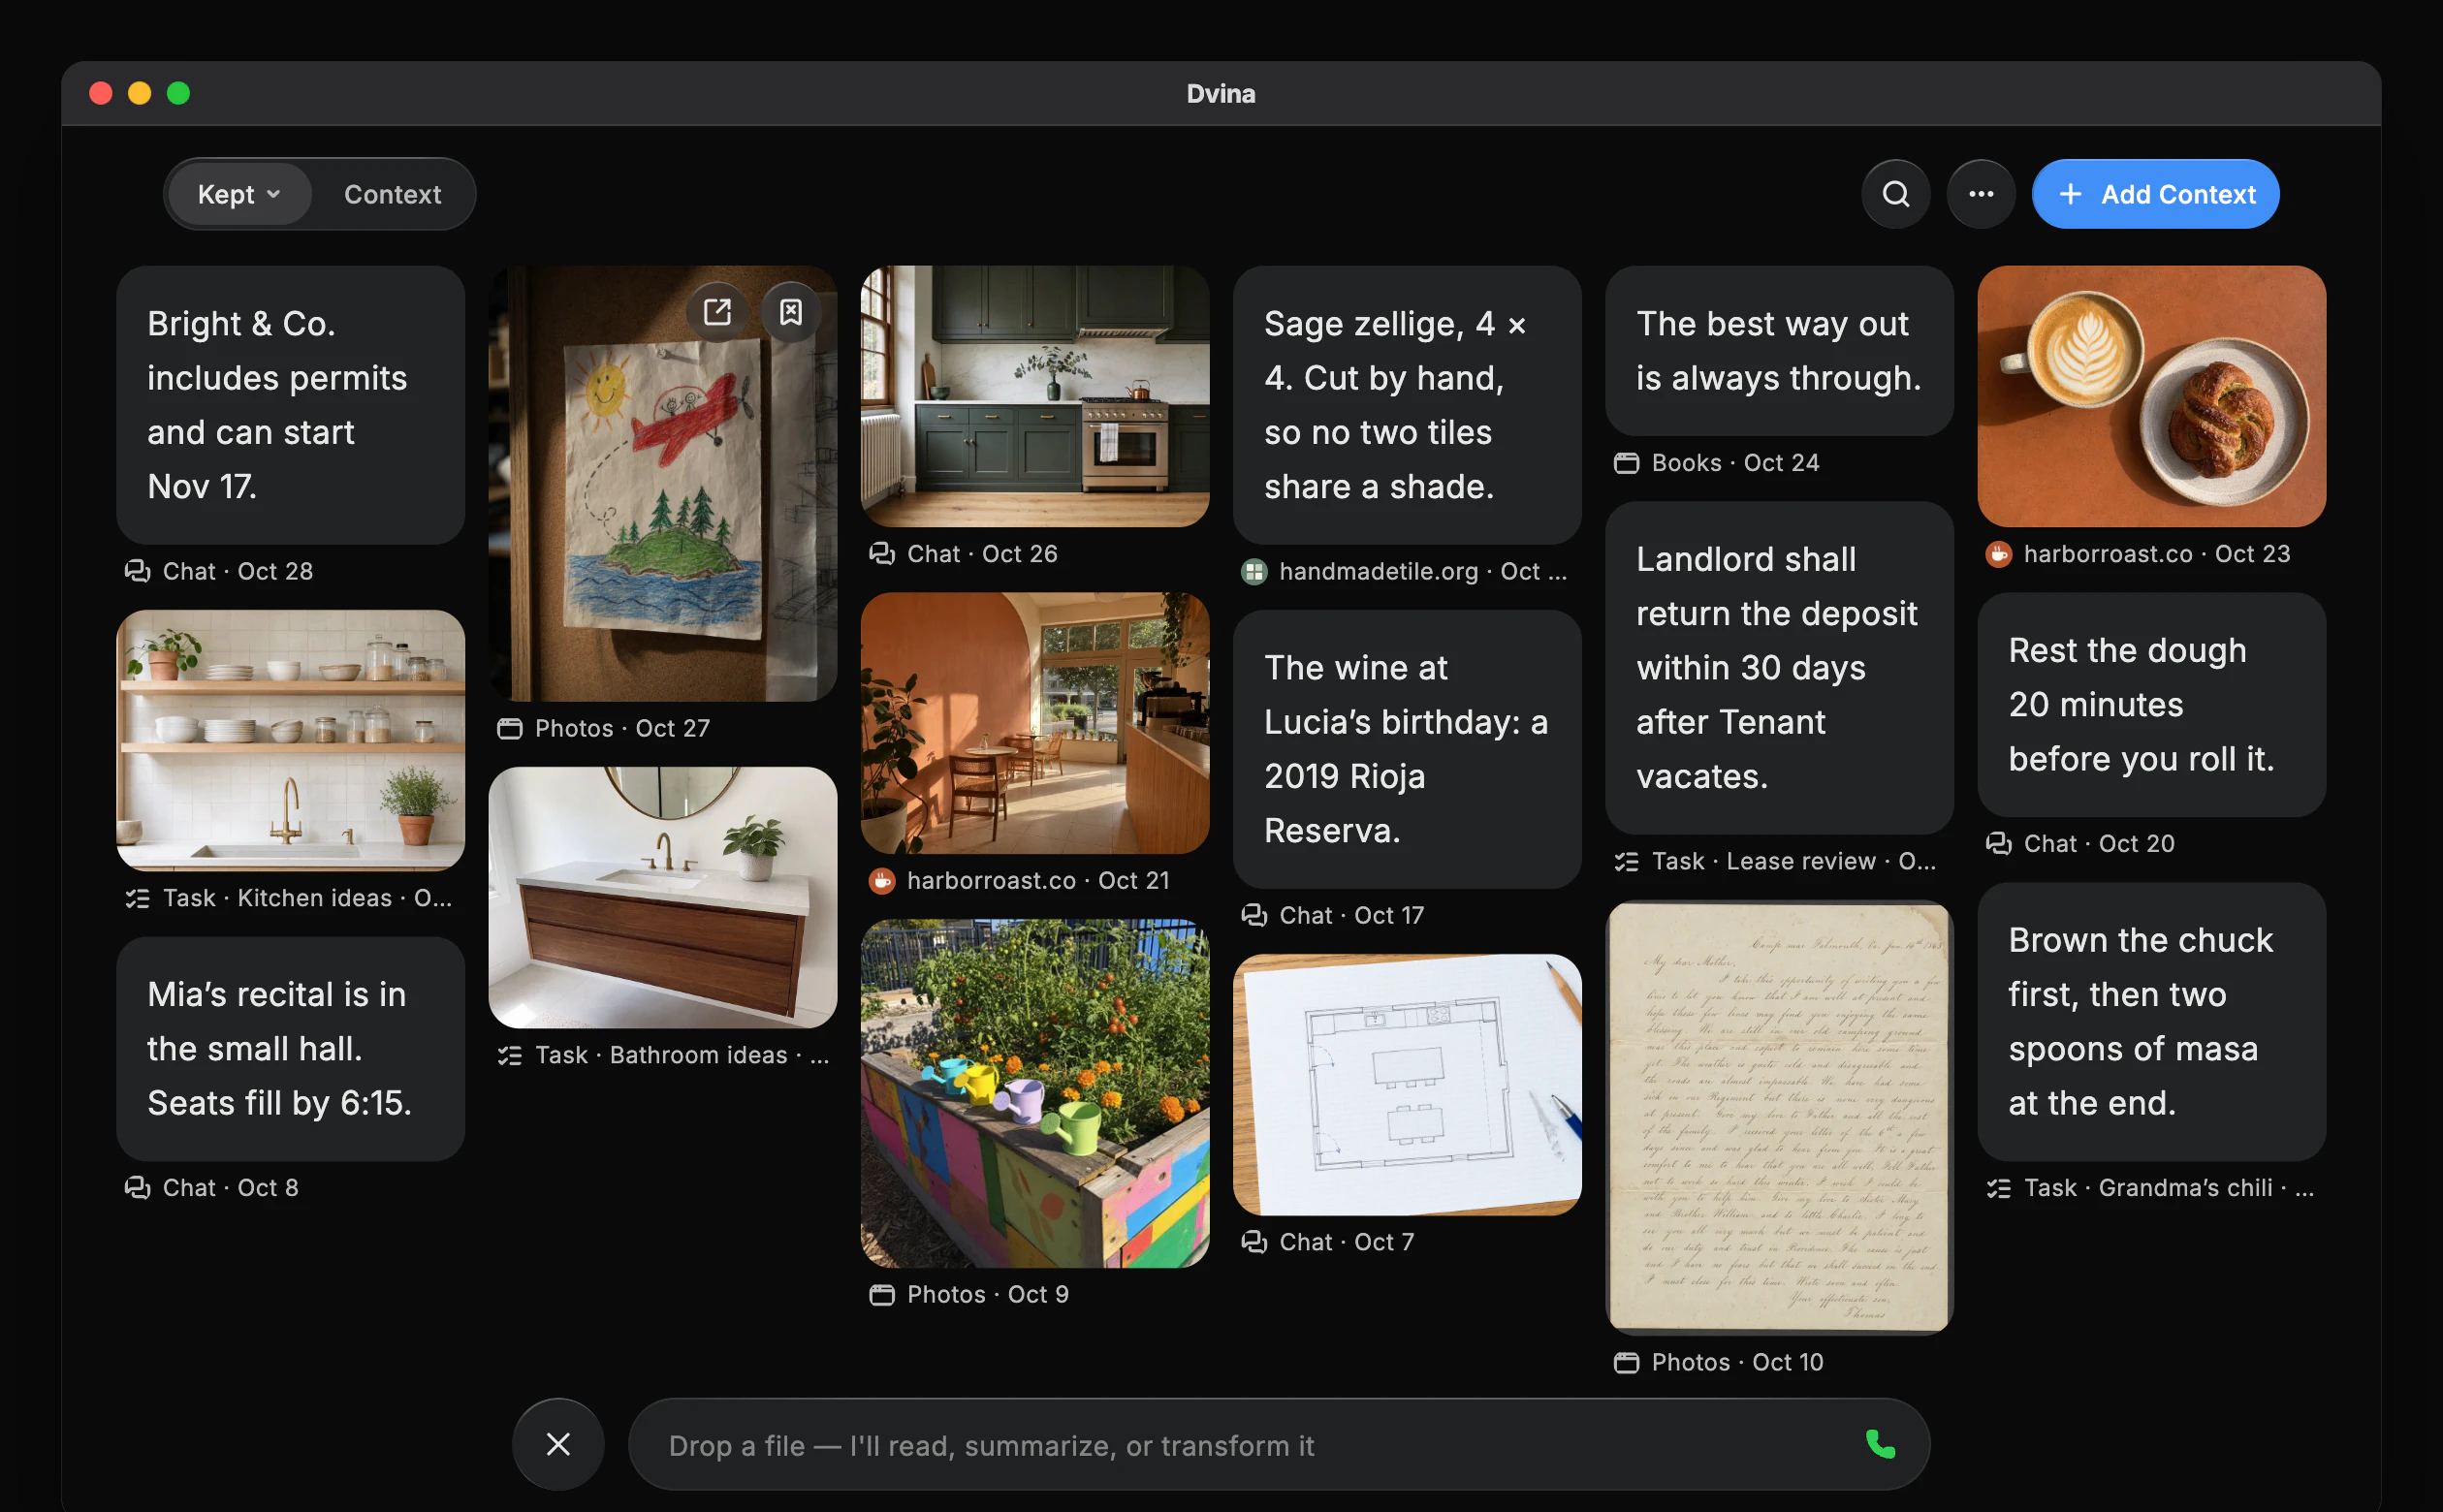Select the latte and pastry image
This screenshot has height=1512, width=2443.
point(2151,396)
